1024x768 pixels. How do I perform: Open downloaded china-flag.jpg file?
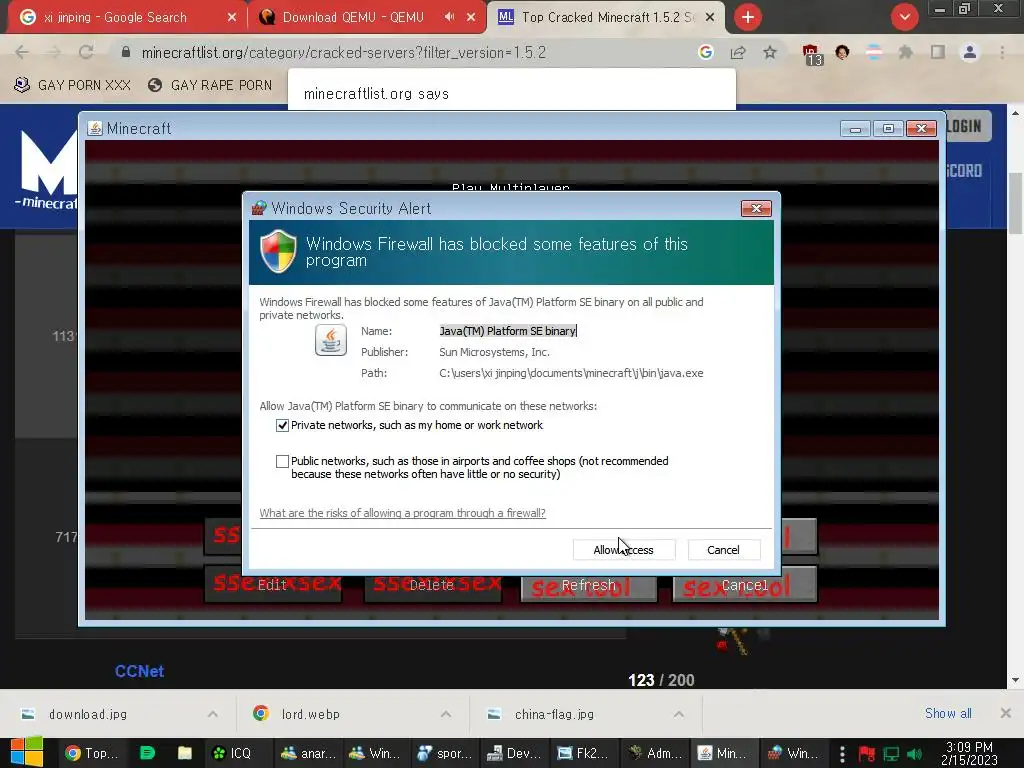(x=554, y=714)
